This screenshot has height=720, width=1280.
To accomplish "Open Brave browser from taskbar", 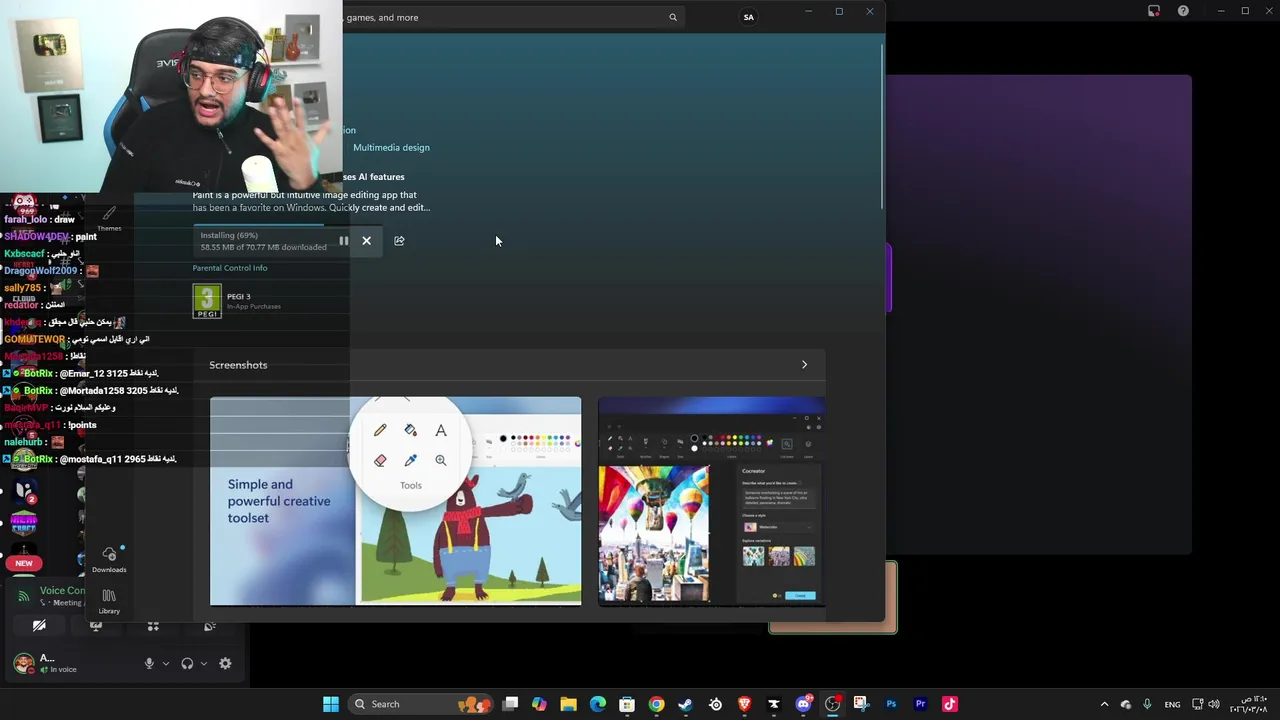I will pos(744,704).
